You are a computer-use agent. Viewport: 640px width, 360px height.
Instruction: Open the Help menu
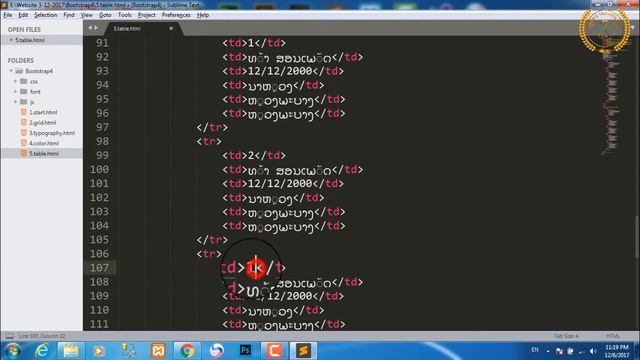(203, 15)
